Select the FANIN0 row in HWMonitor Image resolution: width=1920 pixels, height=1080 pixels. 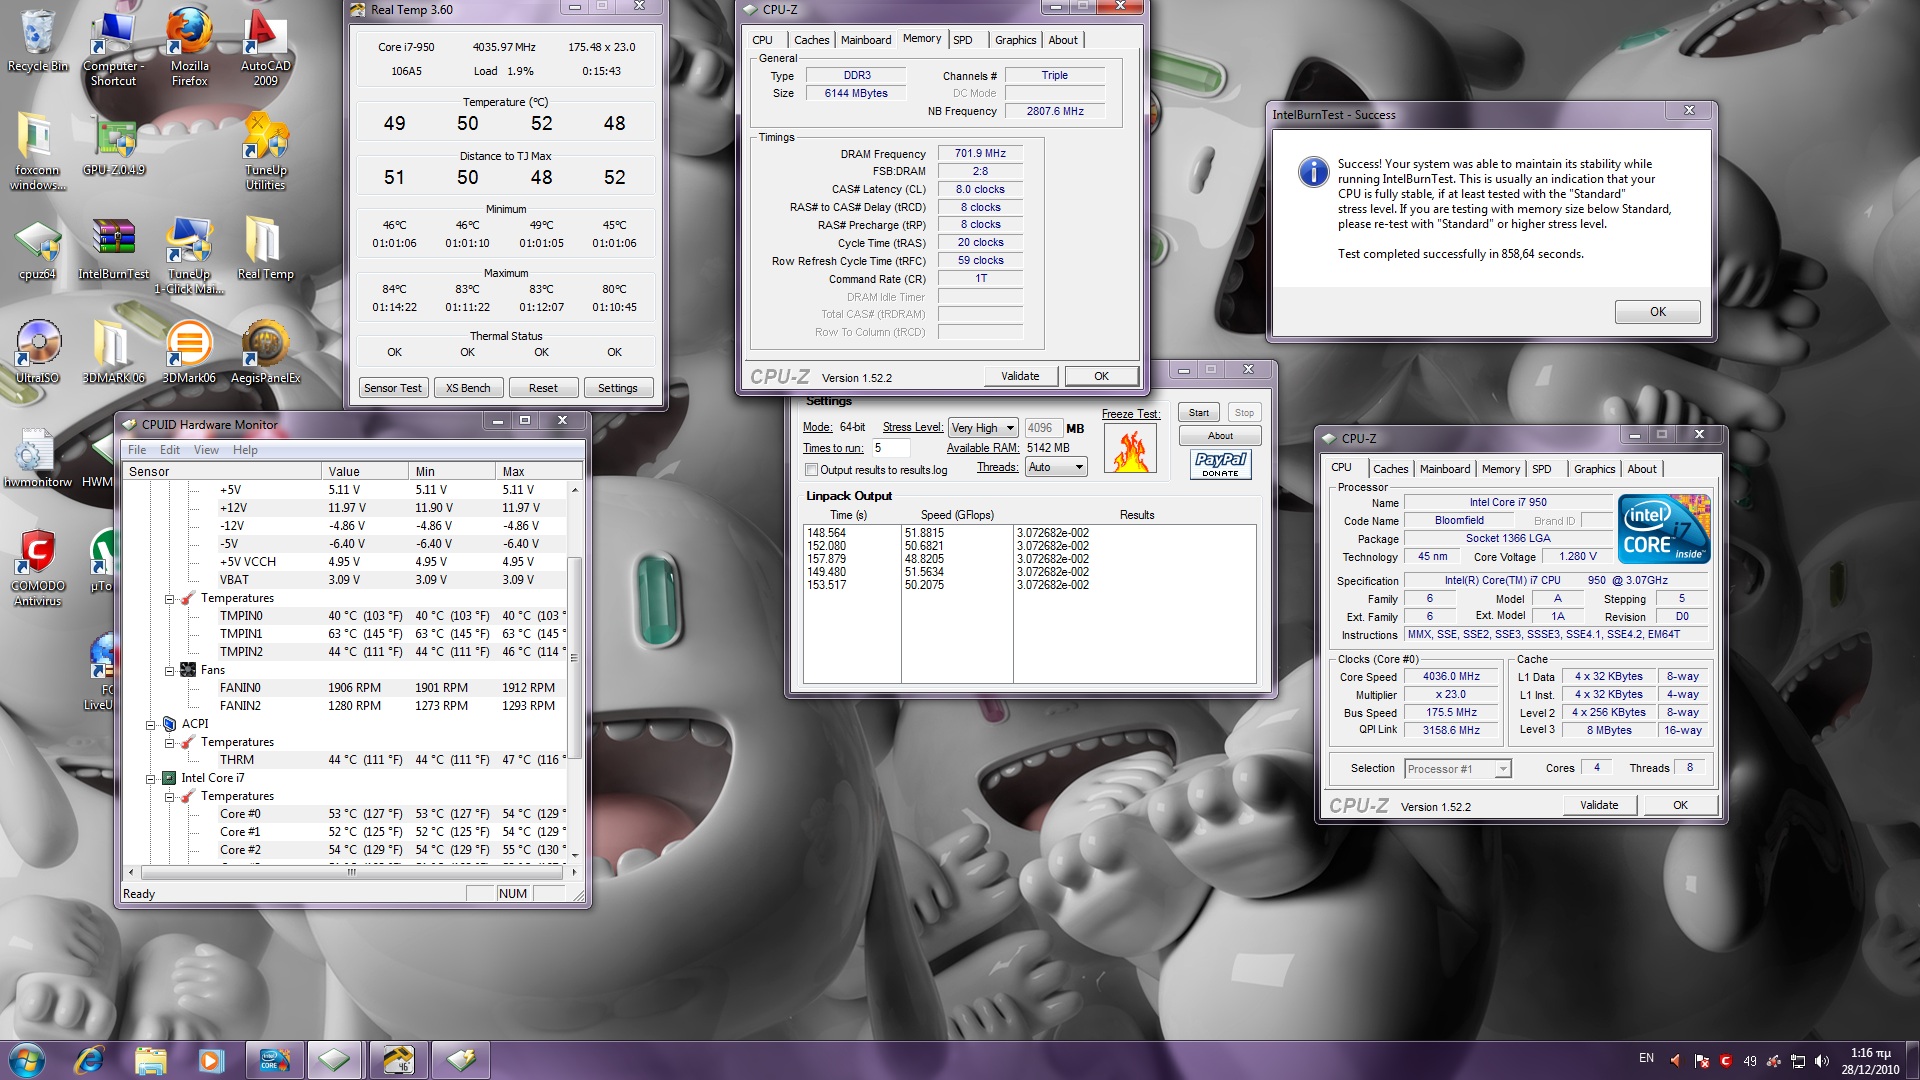345,688
